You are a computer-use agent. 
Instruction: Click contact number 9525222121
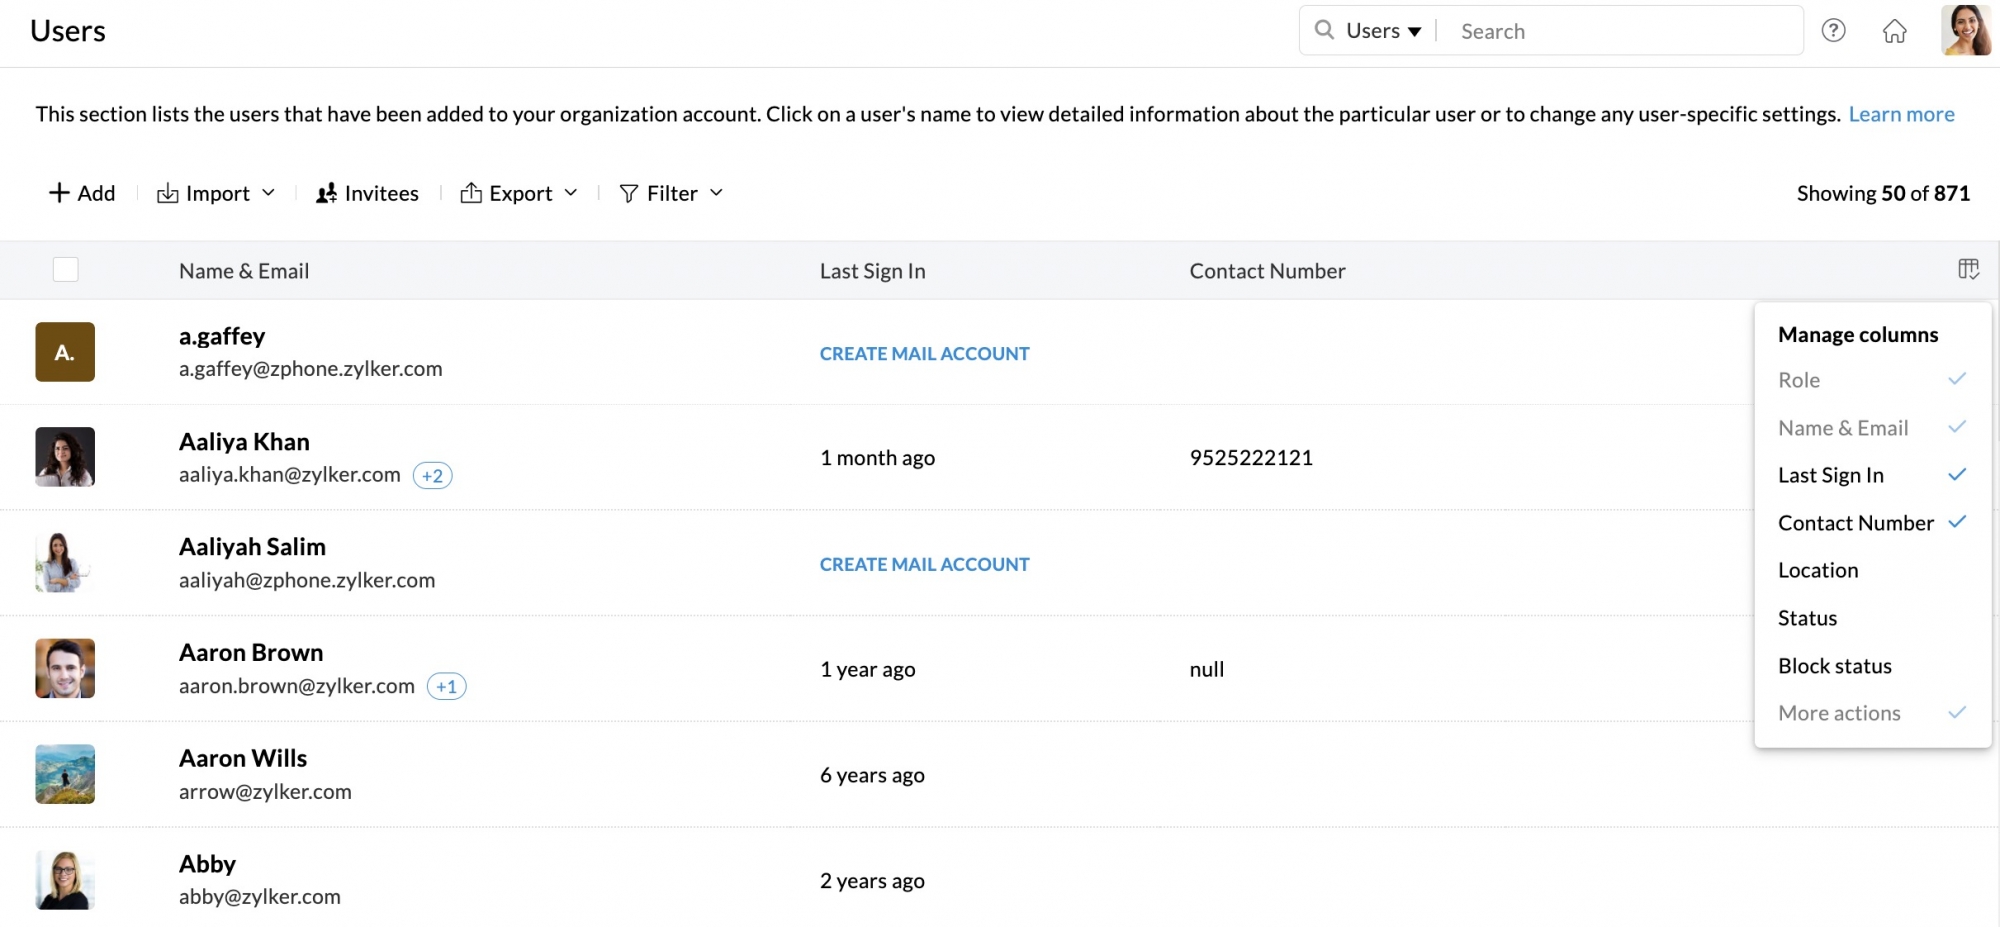[1251, 458]
